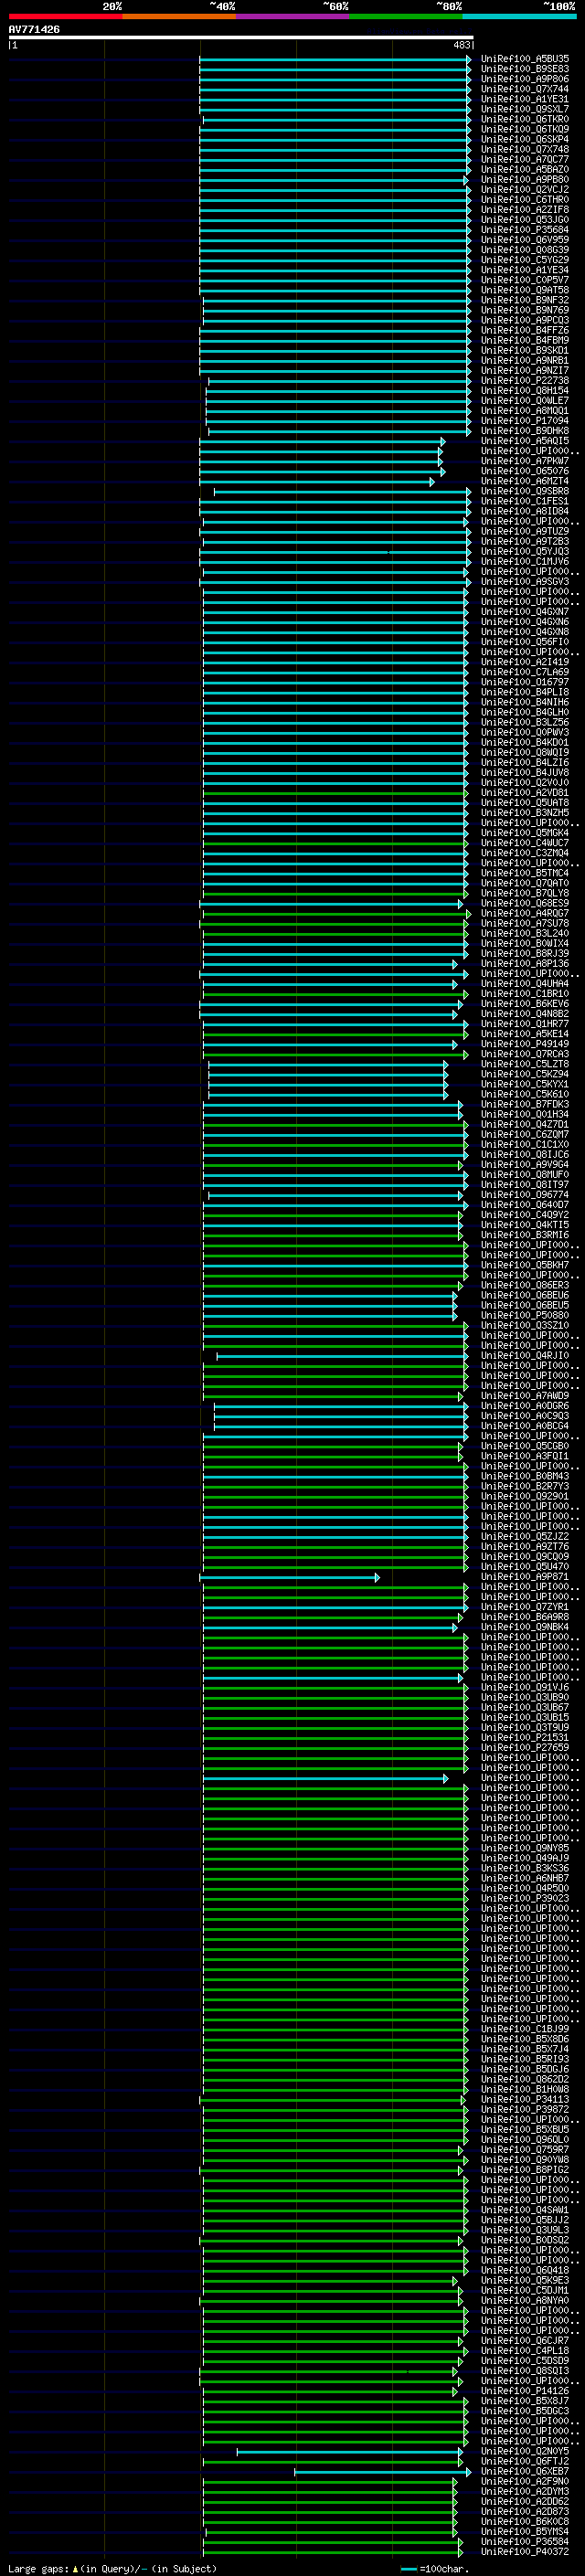Click label UniRef100_Q68ES9
The image size is (585, 2576).
(525, 903)
